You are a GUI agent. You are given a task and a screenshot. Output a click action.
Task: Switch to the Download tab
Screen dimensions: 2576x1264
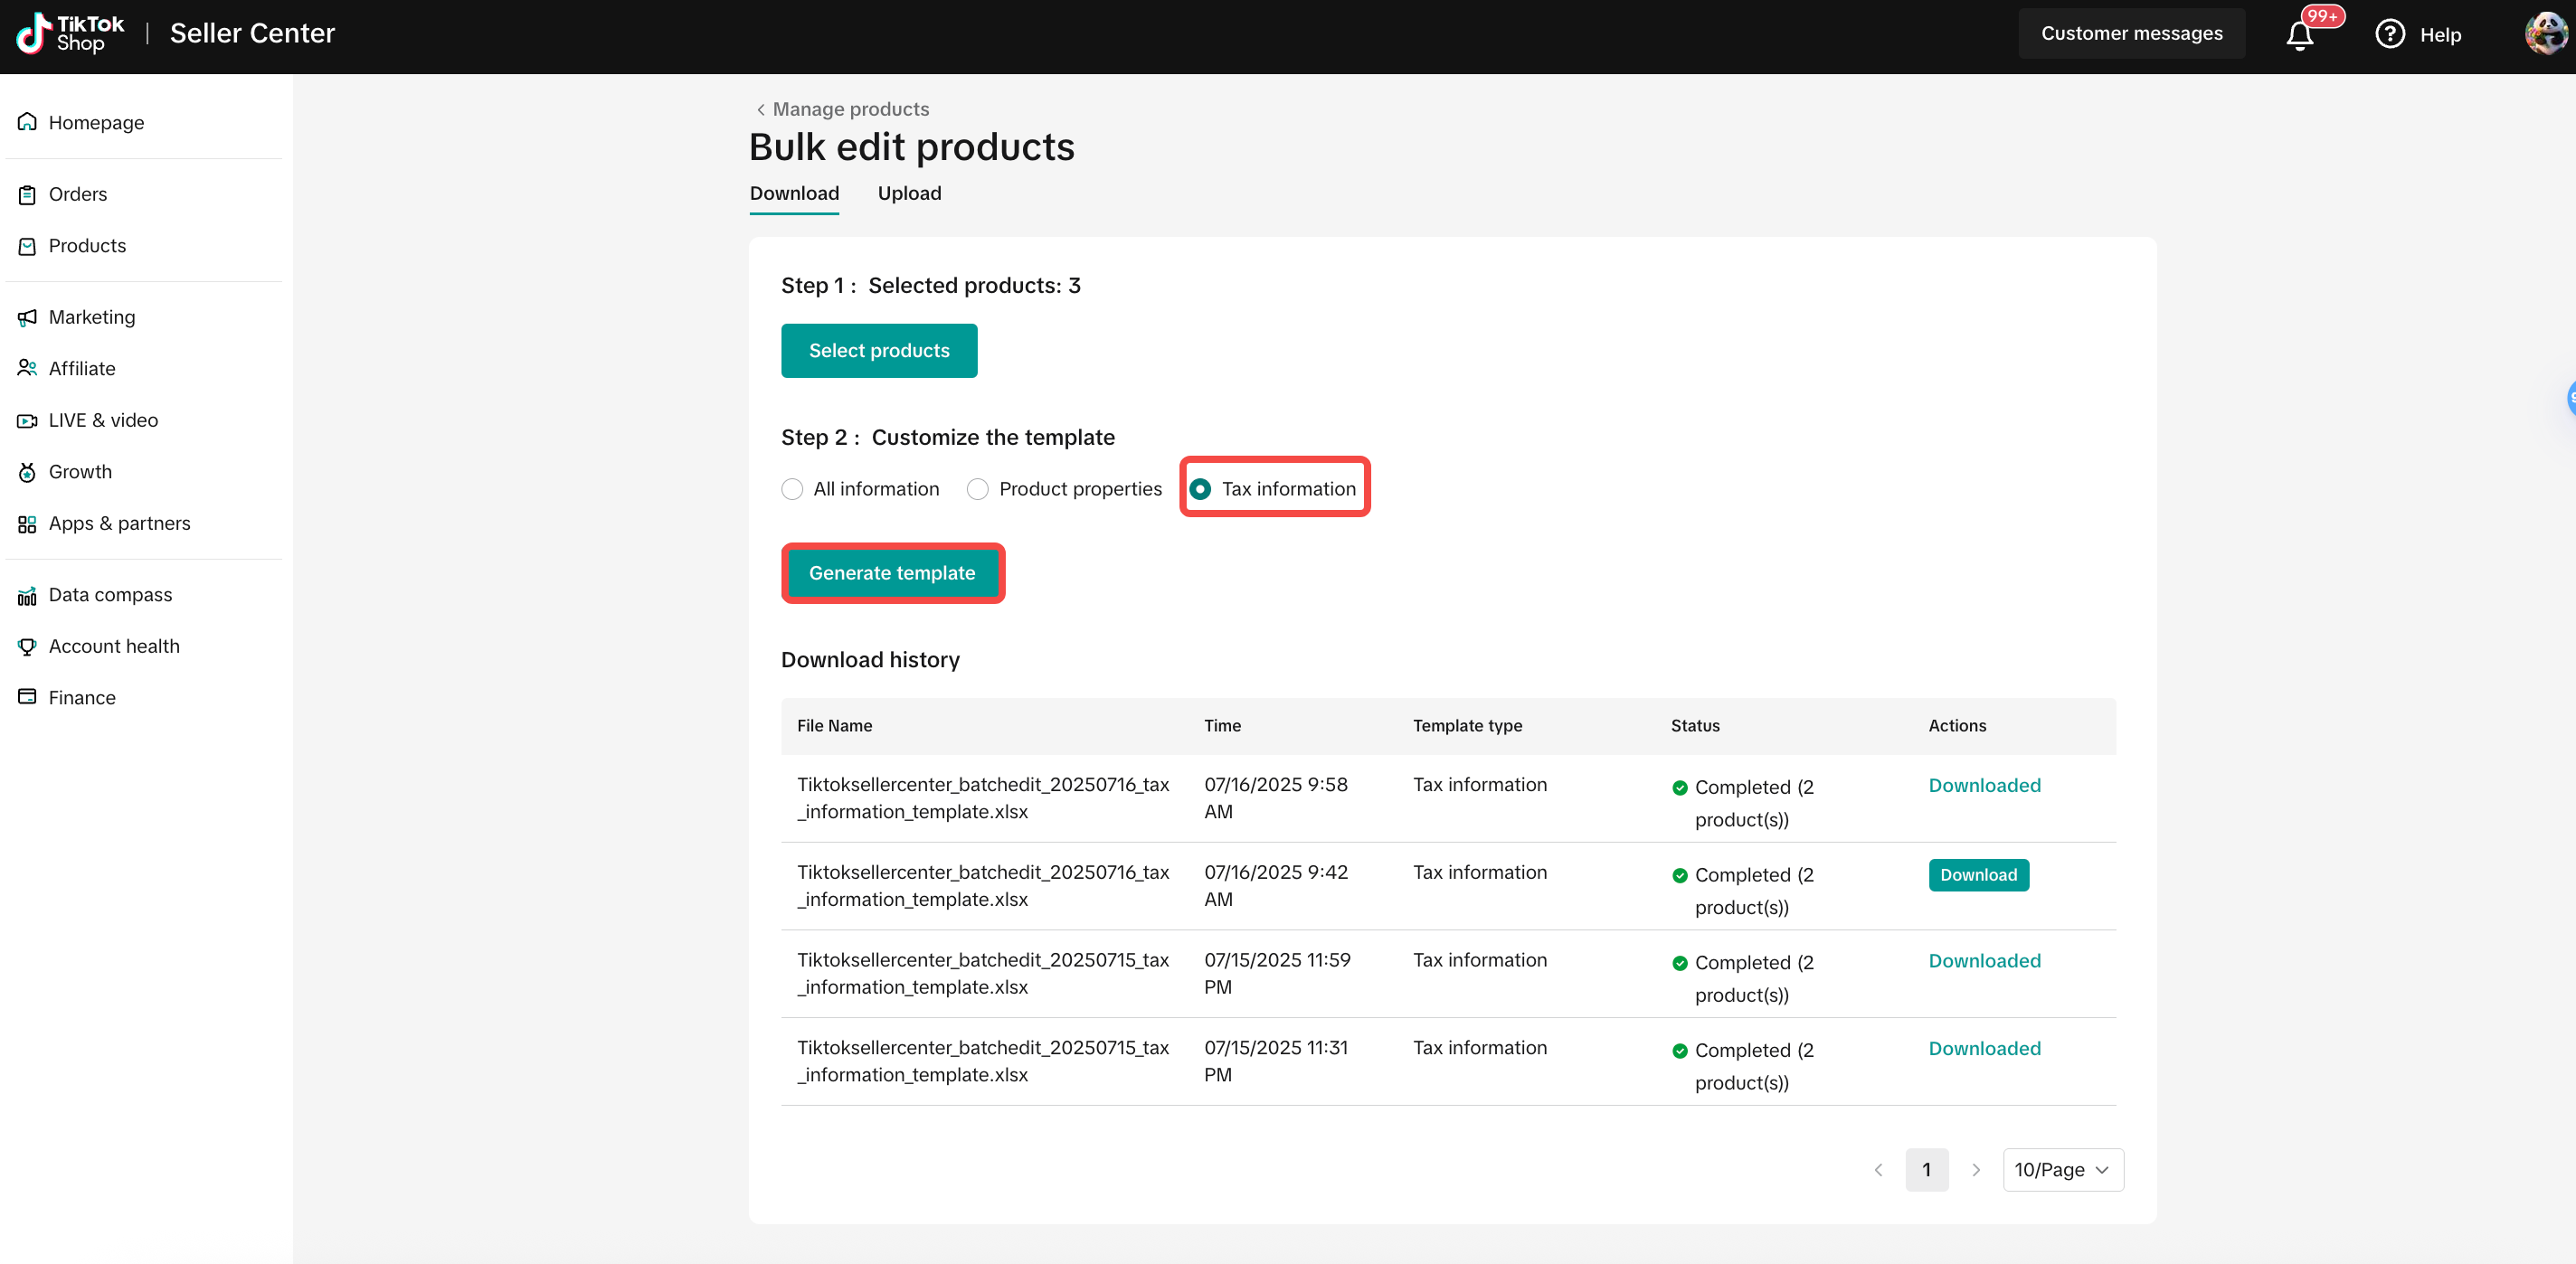pyautogui.click(x=794, y=193)
